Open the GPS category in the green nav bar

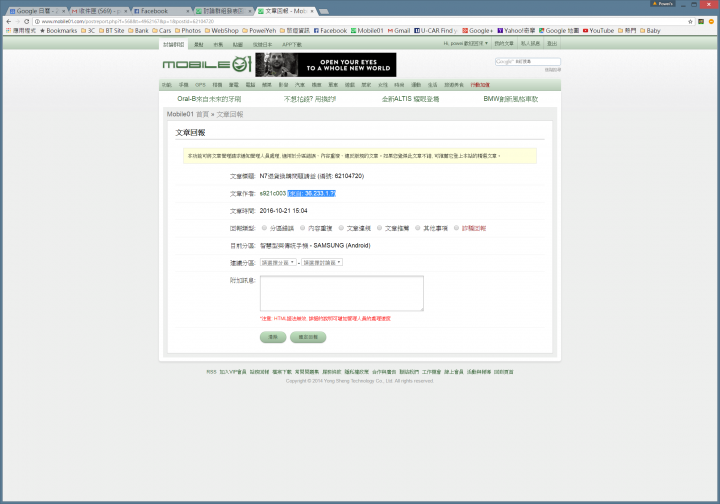point(200,85)
